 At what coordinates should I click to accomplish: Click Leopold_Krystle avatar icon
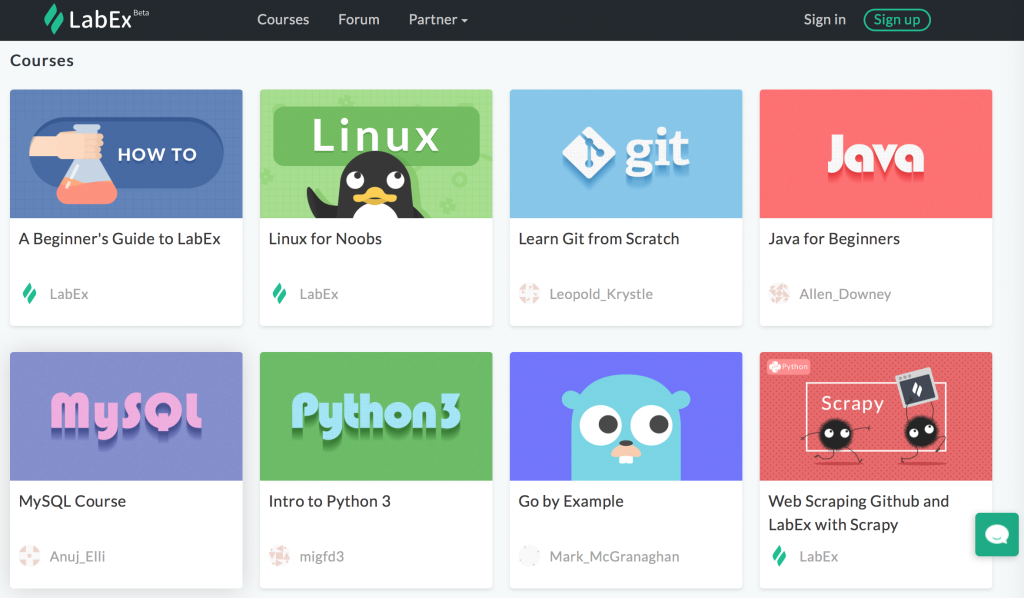click(x=530, y=294)
